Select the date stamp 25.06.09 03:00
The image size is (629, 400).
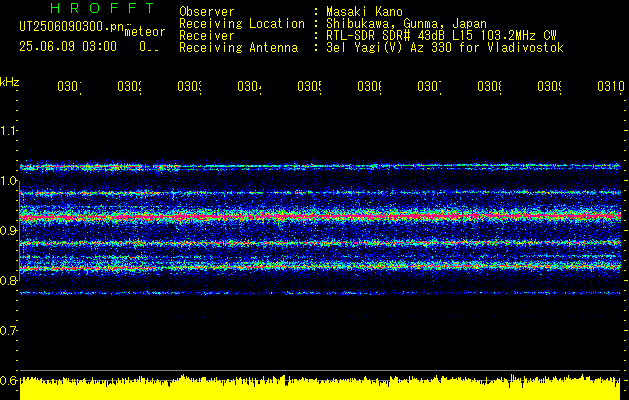click(68, 47)
